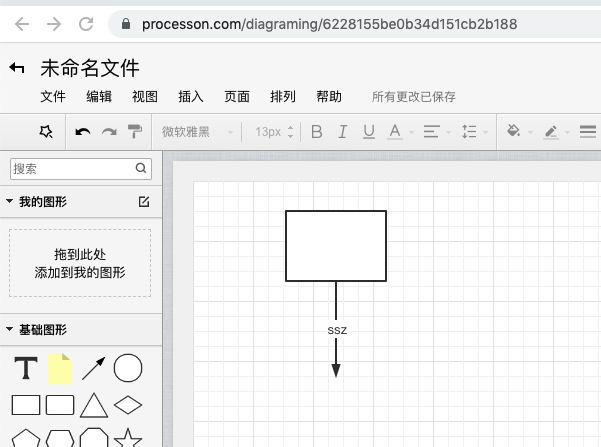
Task: Click the magnifier search icon
Action: (x=141, y=168)
